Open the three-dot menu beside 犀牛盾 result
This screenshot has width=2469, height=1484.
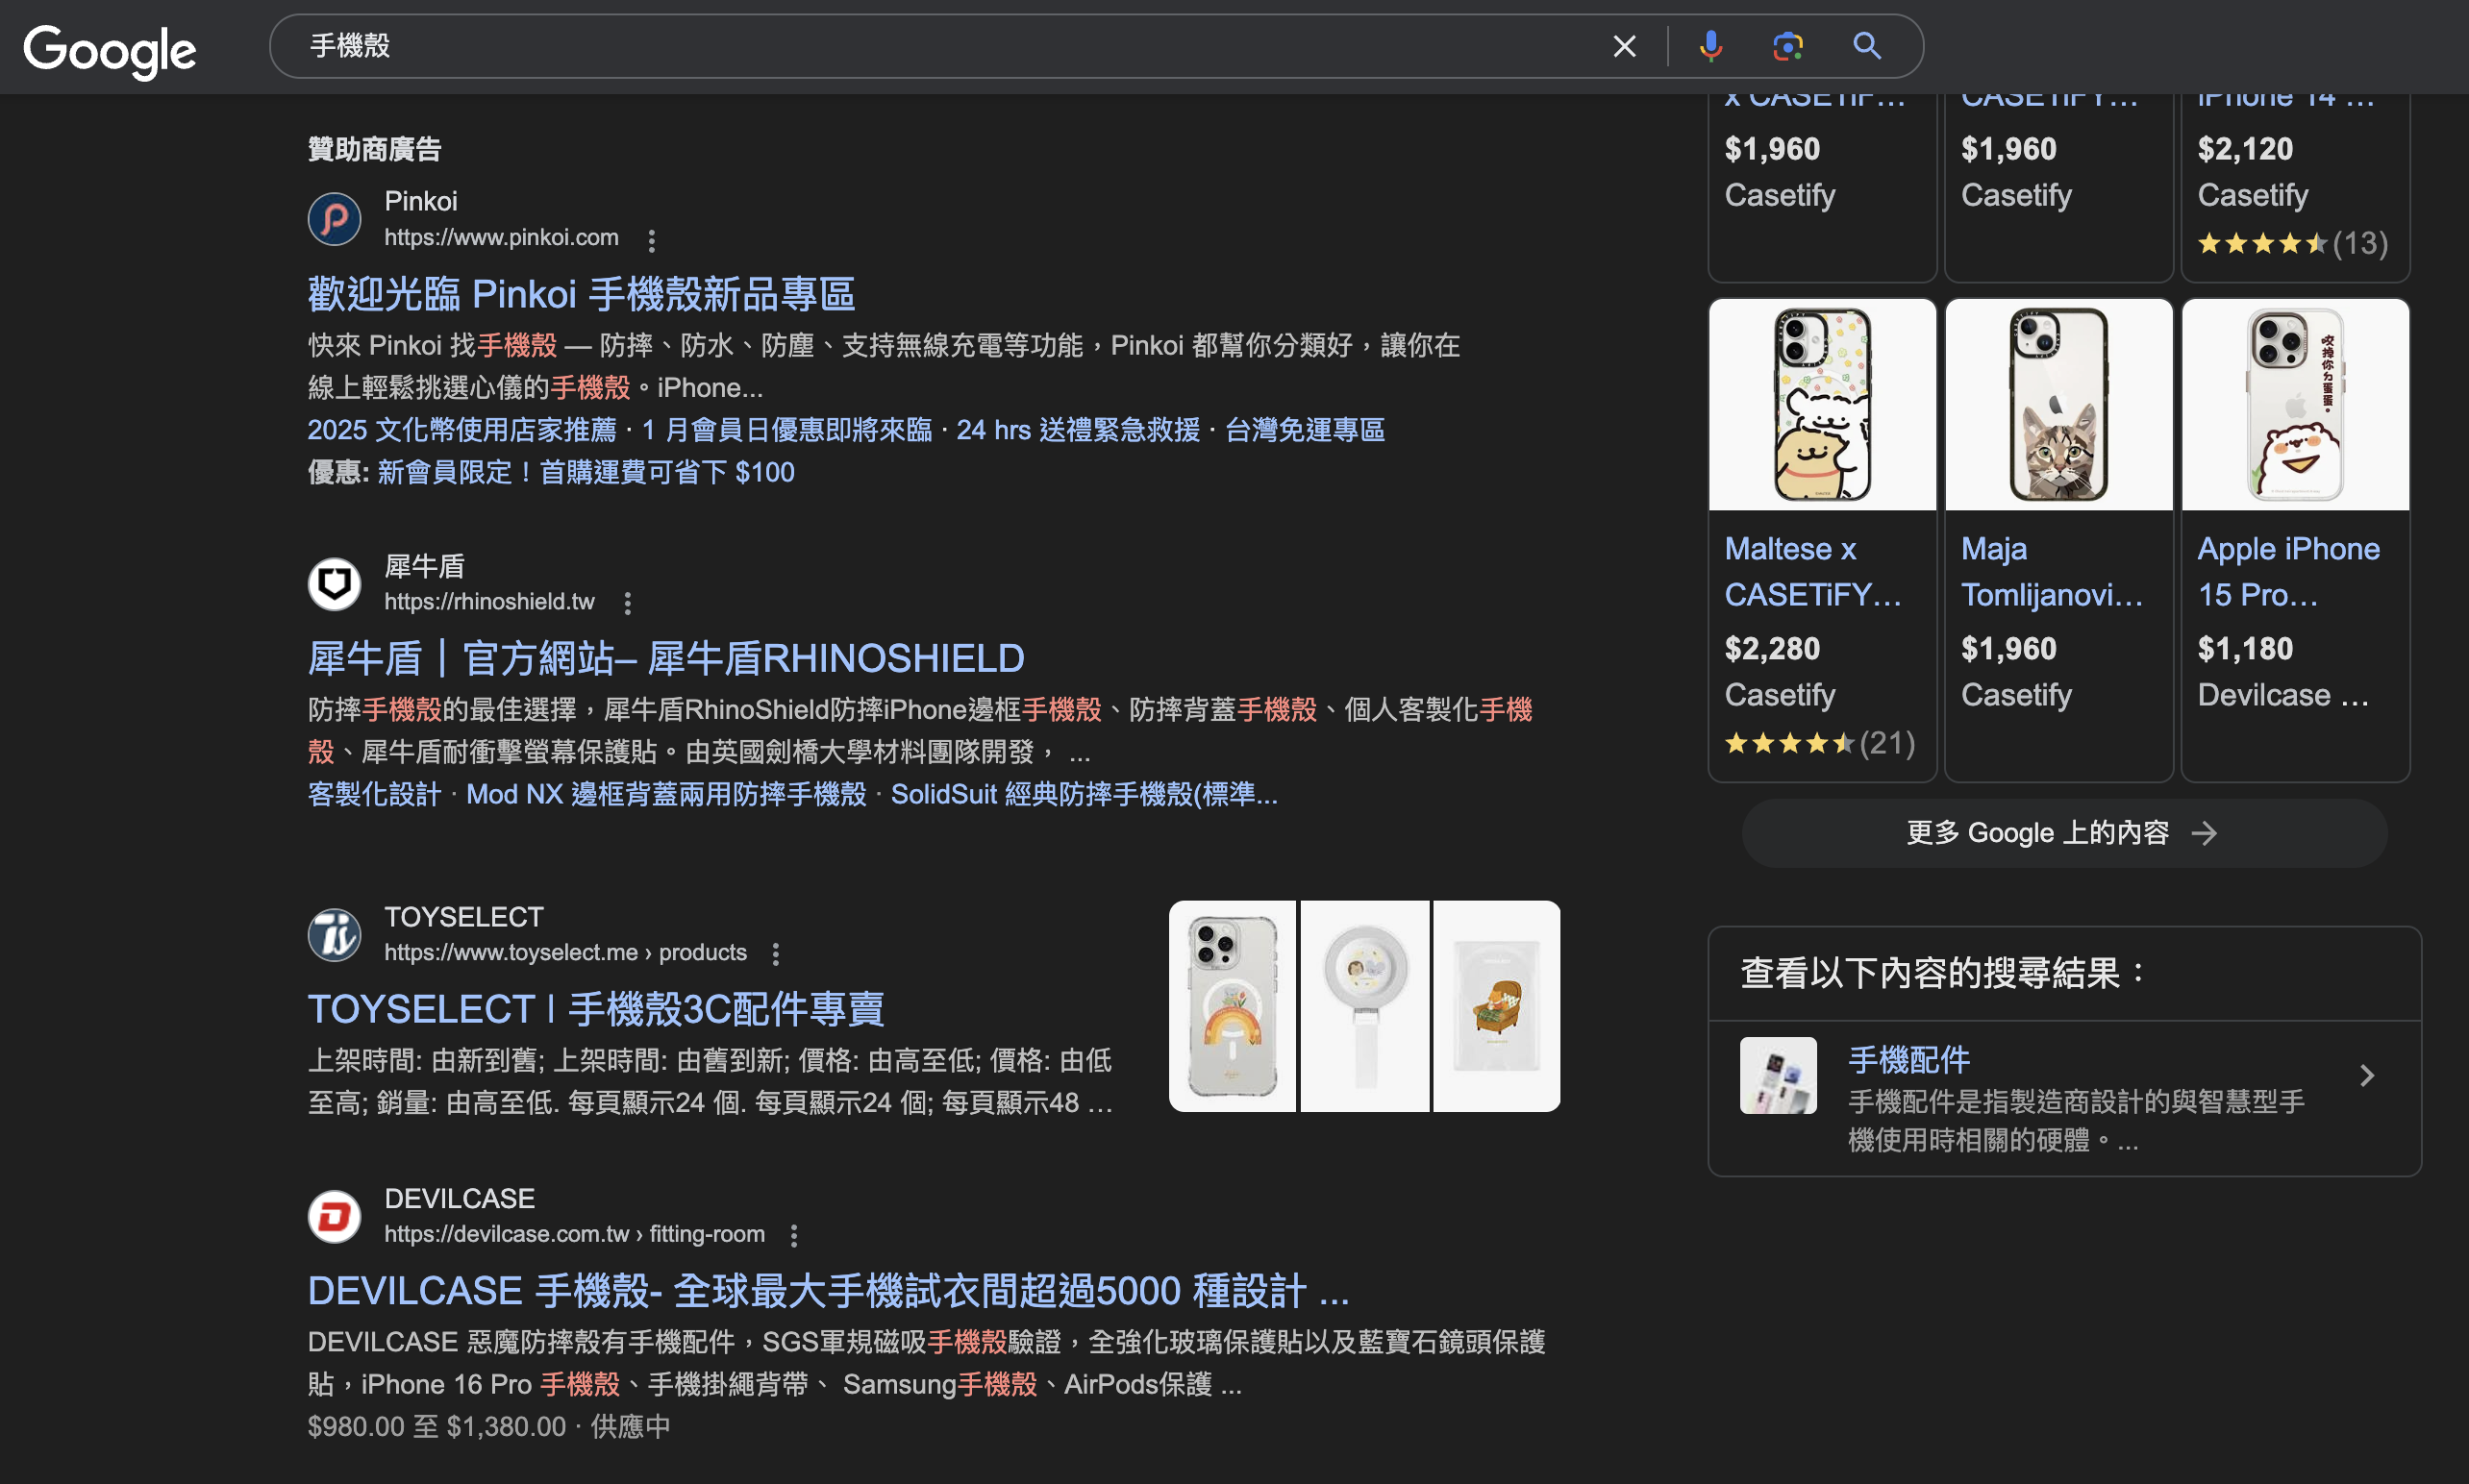628,603
